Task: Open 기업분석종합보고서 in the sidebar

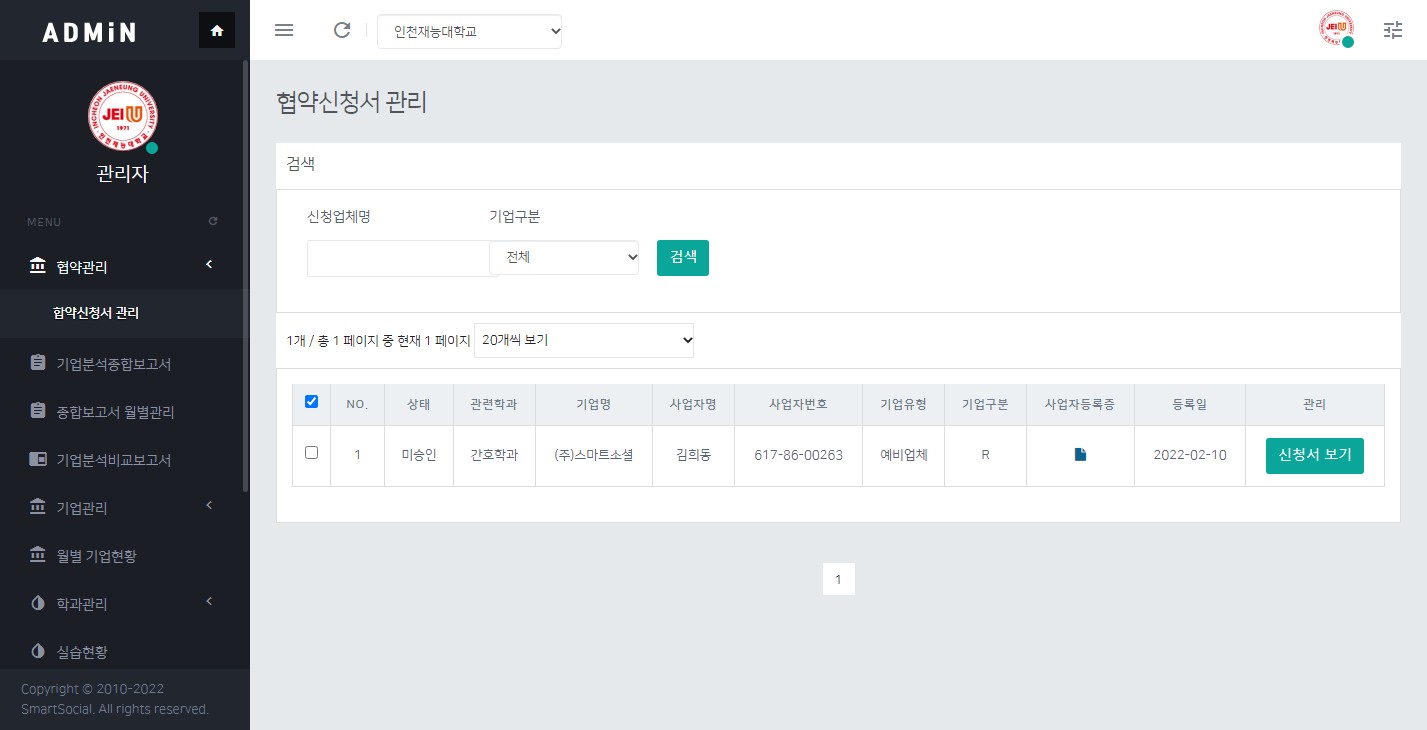Action: [113, 364]
